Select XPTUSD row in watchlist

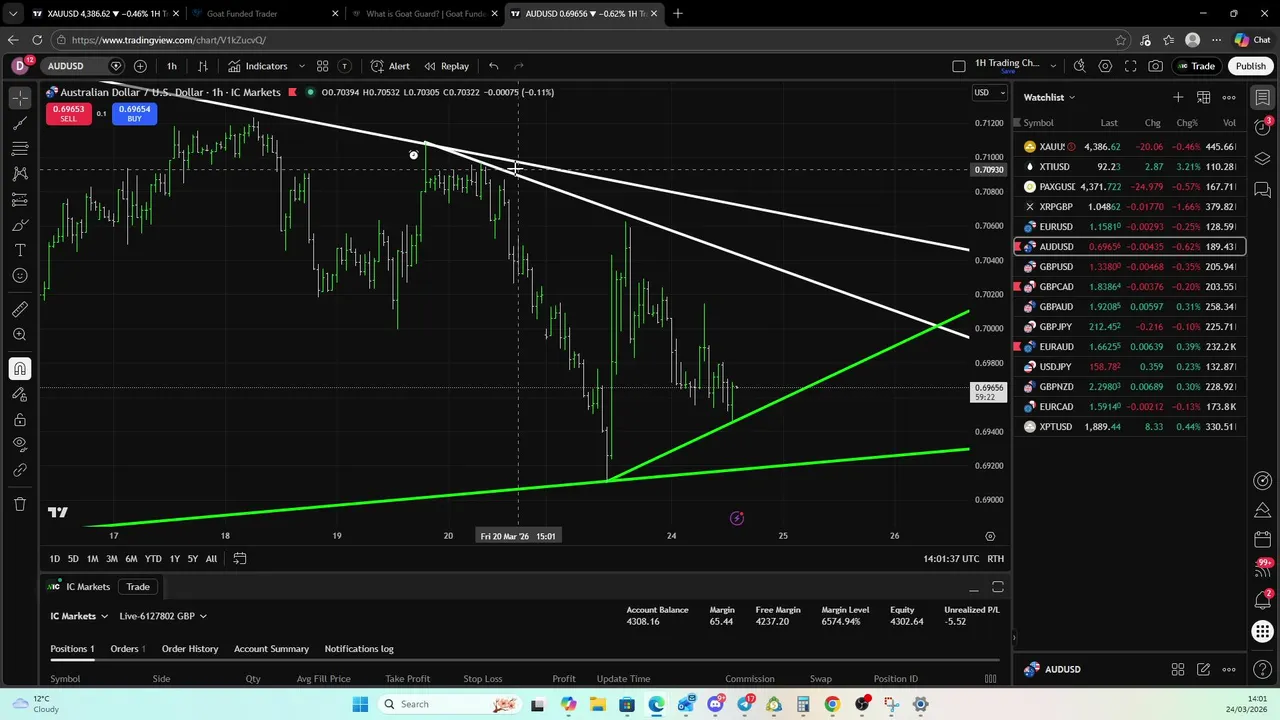(x=1130, y=427)
